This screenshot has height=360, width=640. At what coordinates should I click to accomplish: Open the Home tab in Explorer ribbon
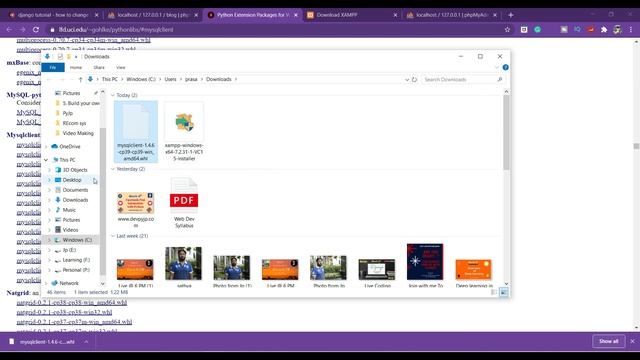76,67
